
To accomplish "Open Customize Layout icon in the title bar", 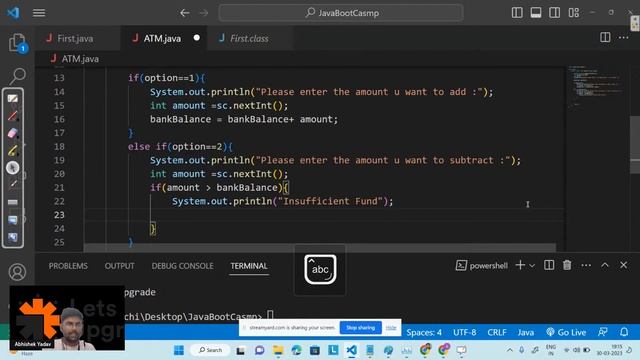I will point(573,13).
